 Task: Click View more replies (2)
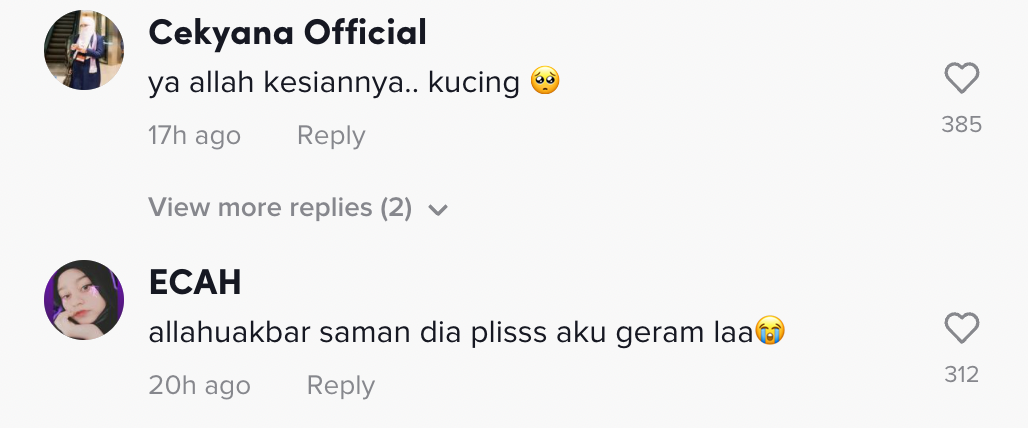[x=280, y=208]
